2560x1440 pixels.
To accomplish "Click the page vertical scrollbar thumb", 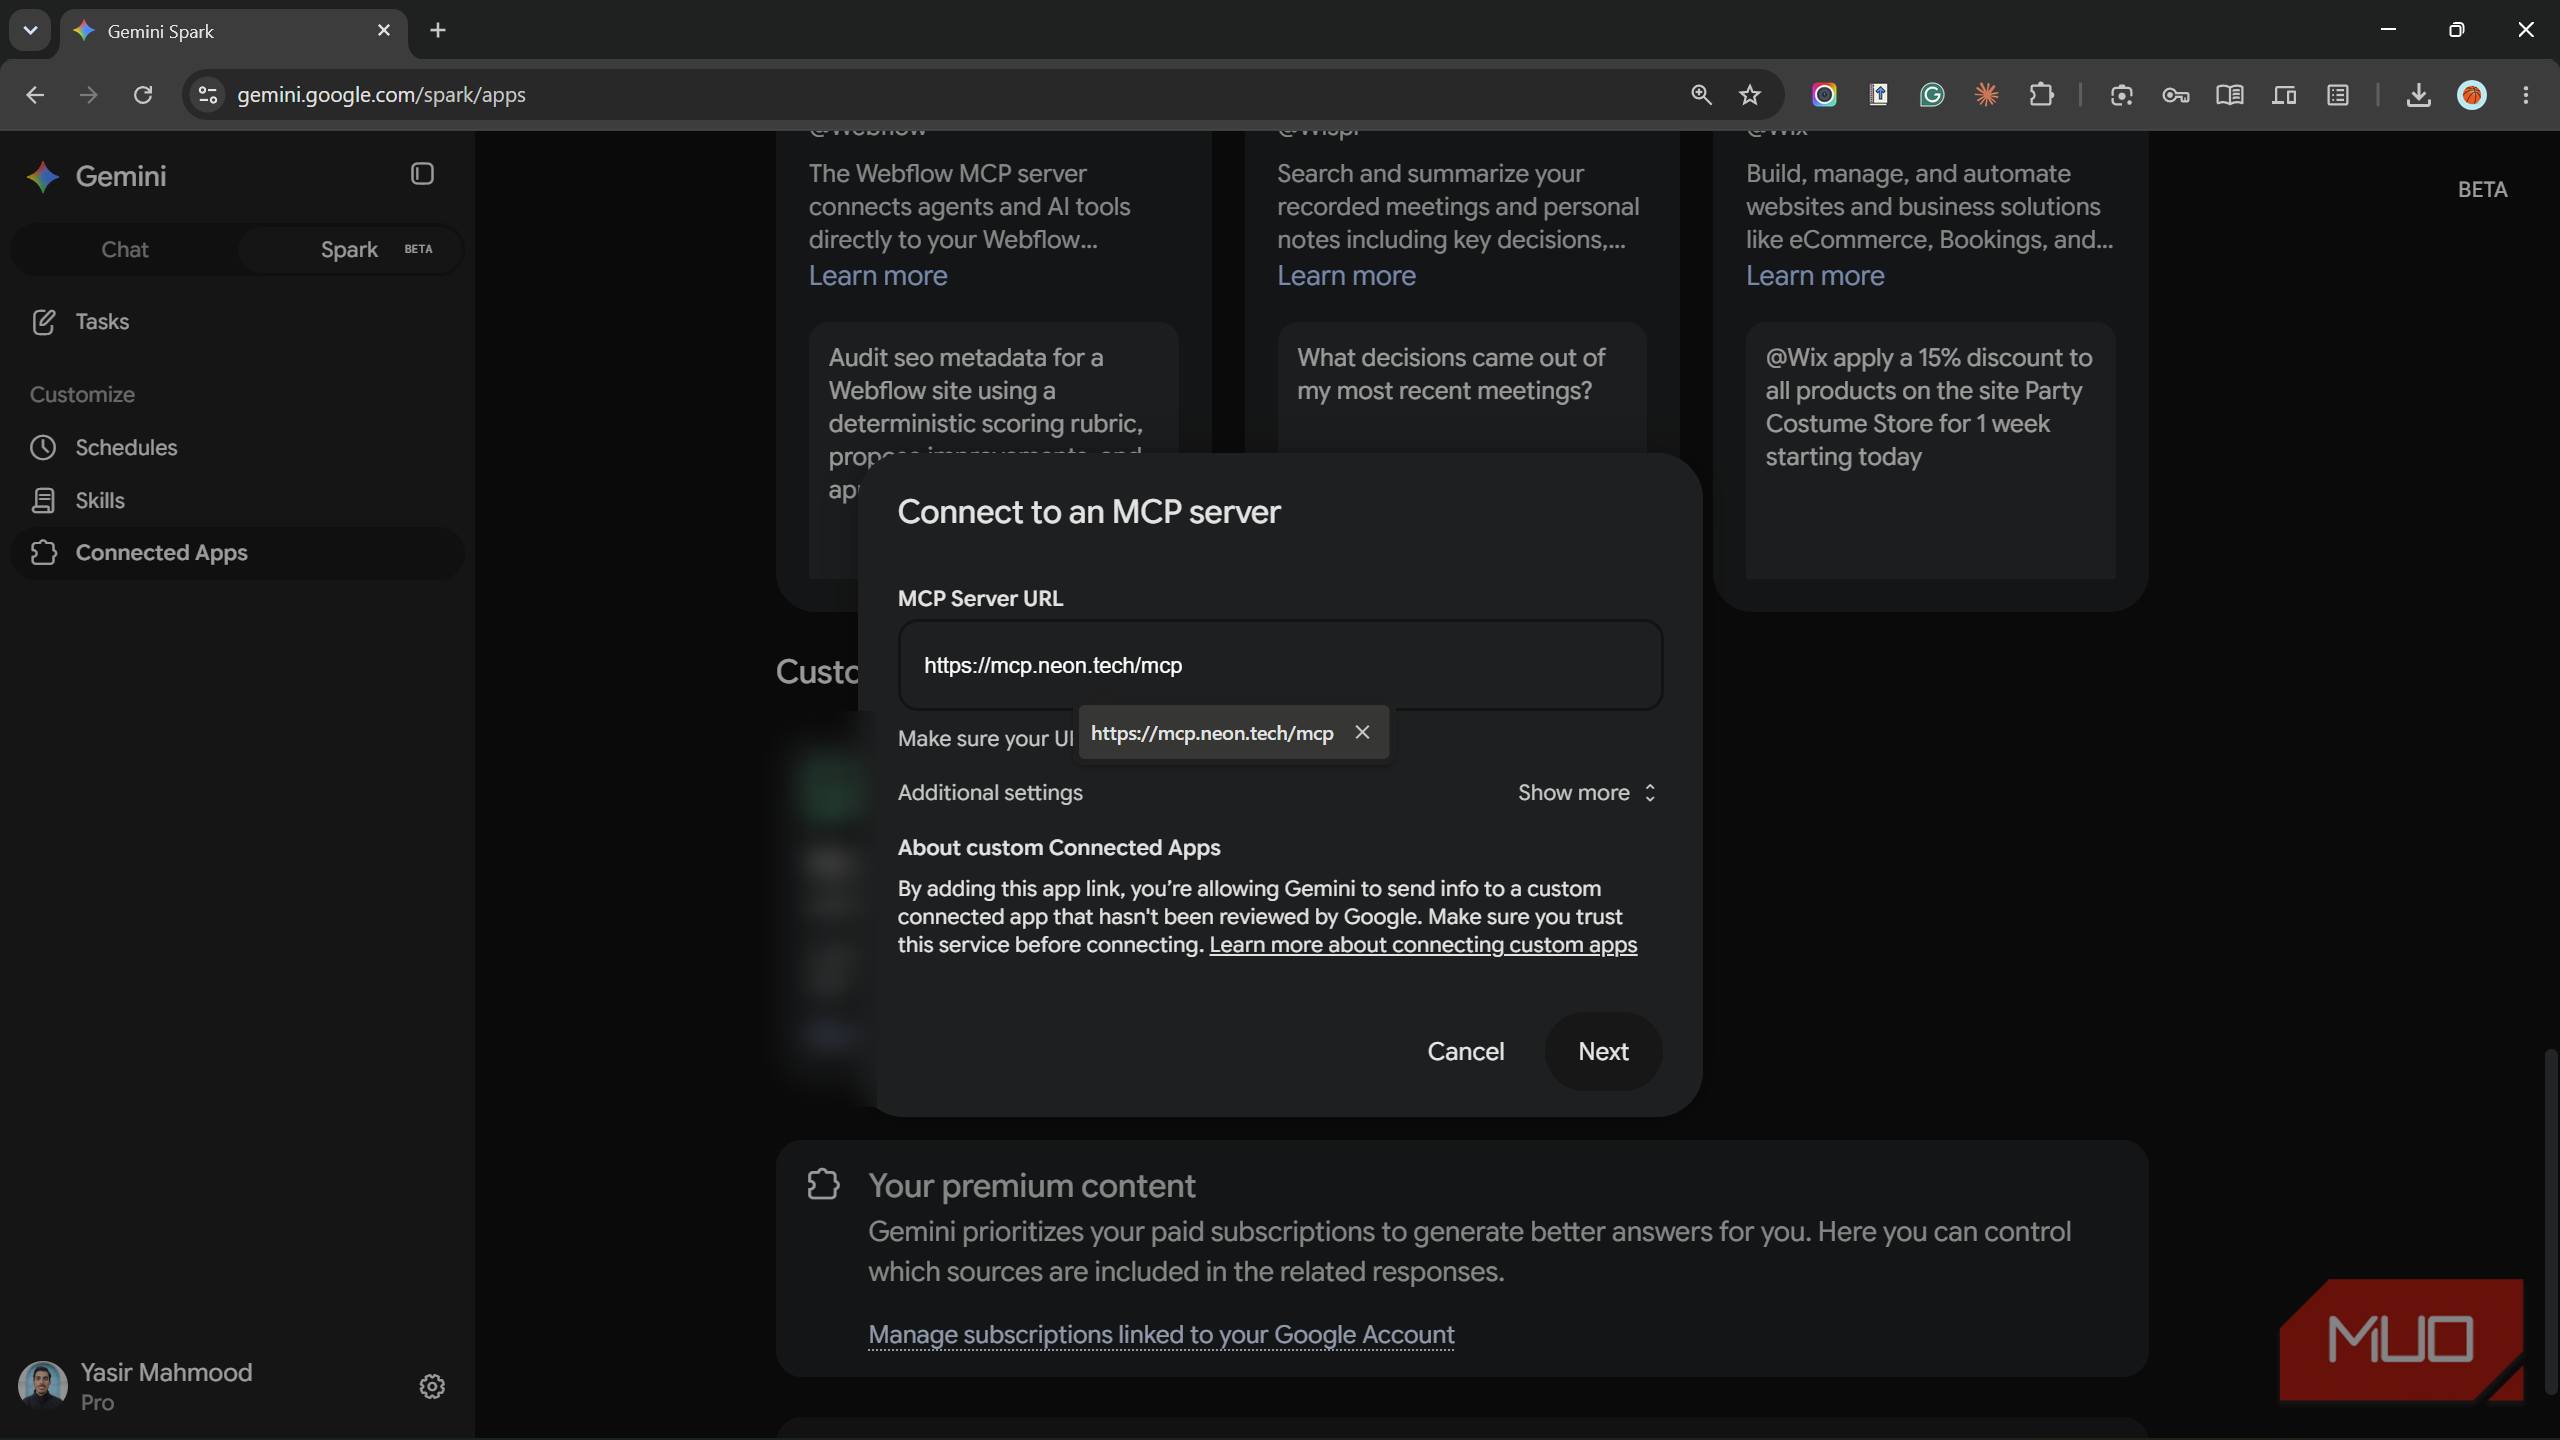I will click(2550, 1220).
